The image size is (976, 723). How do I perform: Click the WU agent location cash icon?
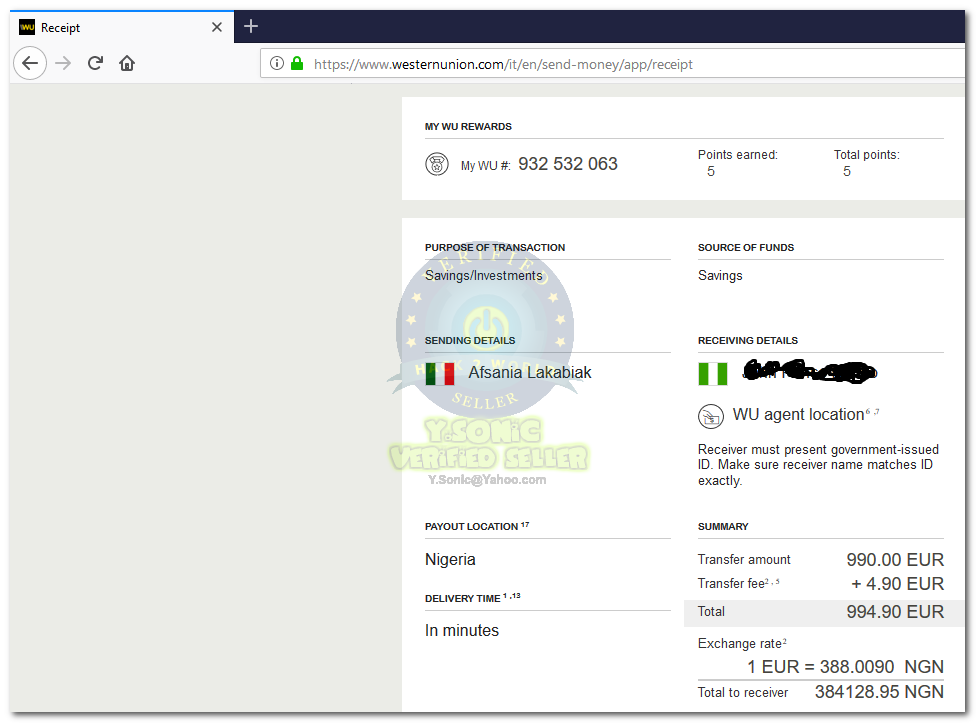(x=711, y=416)
